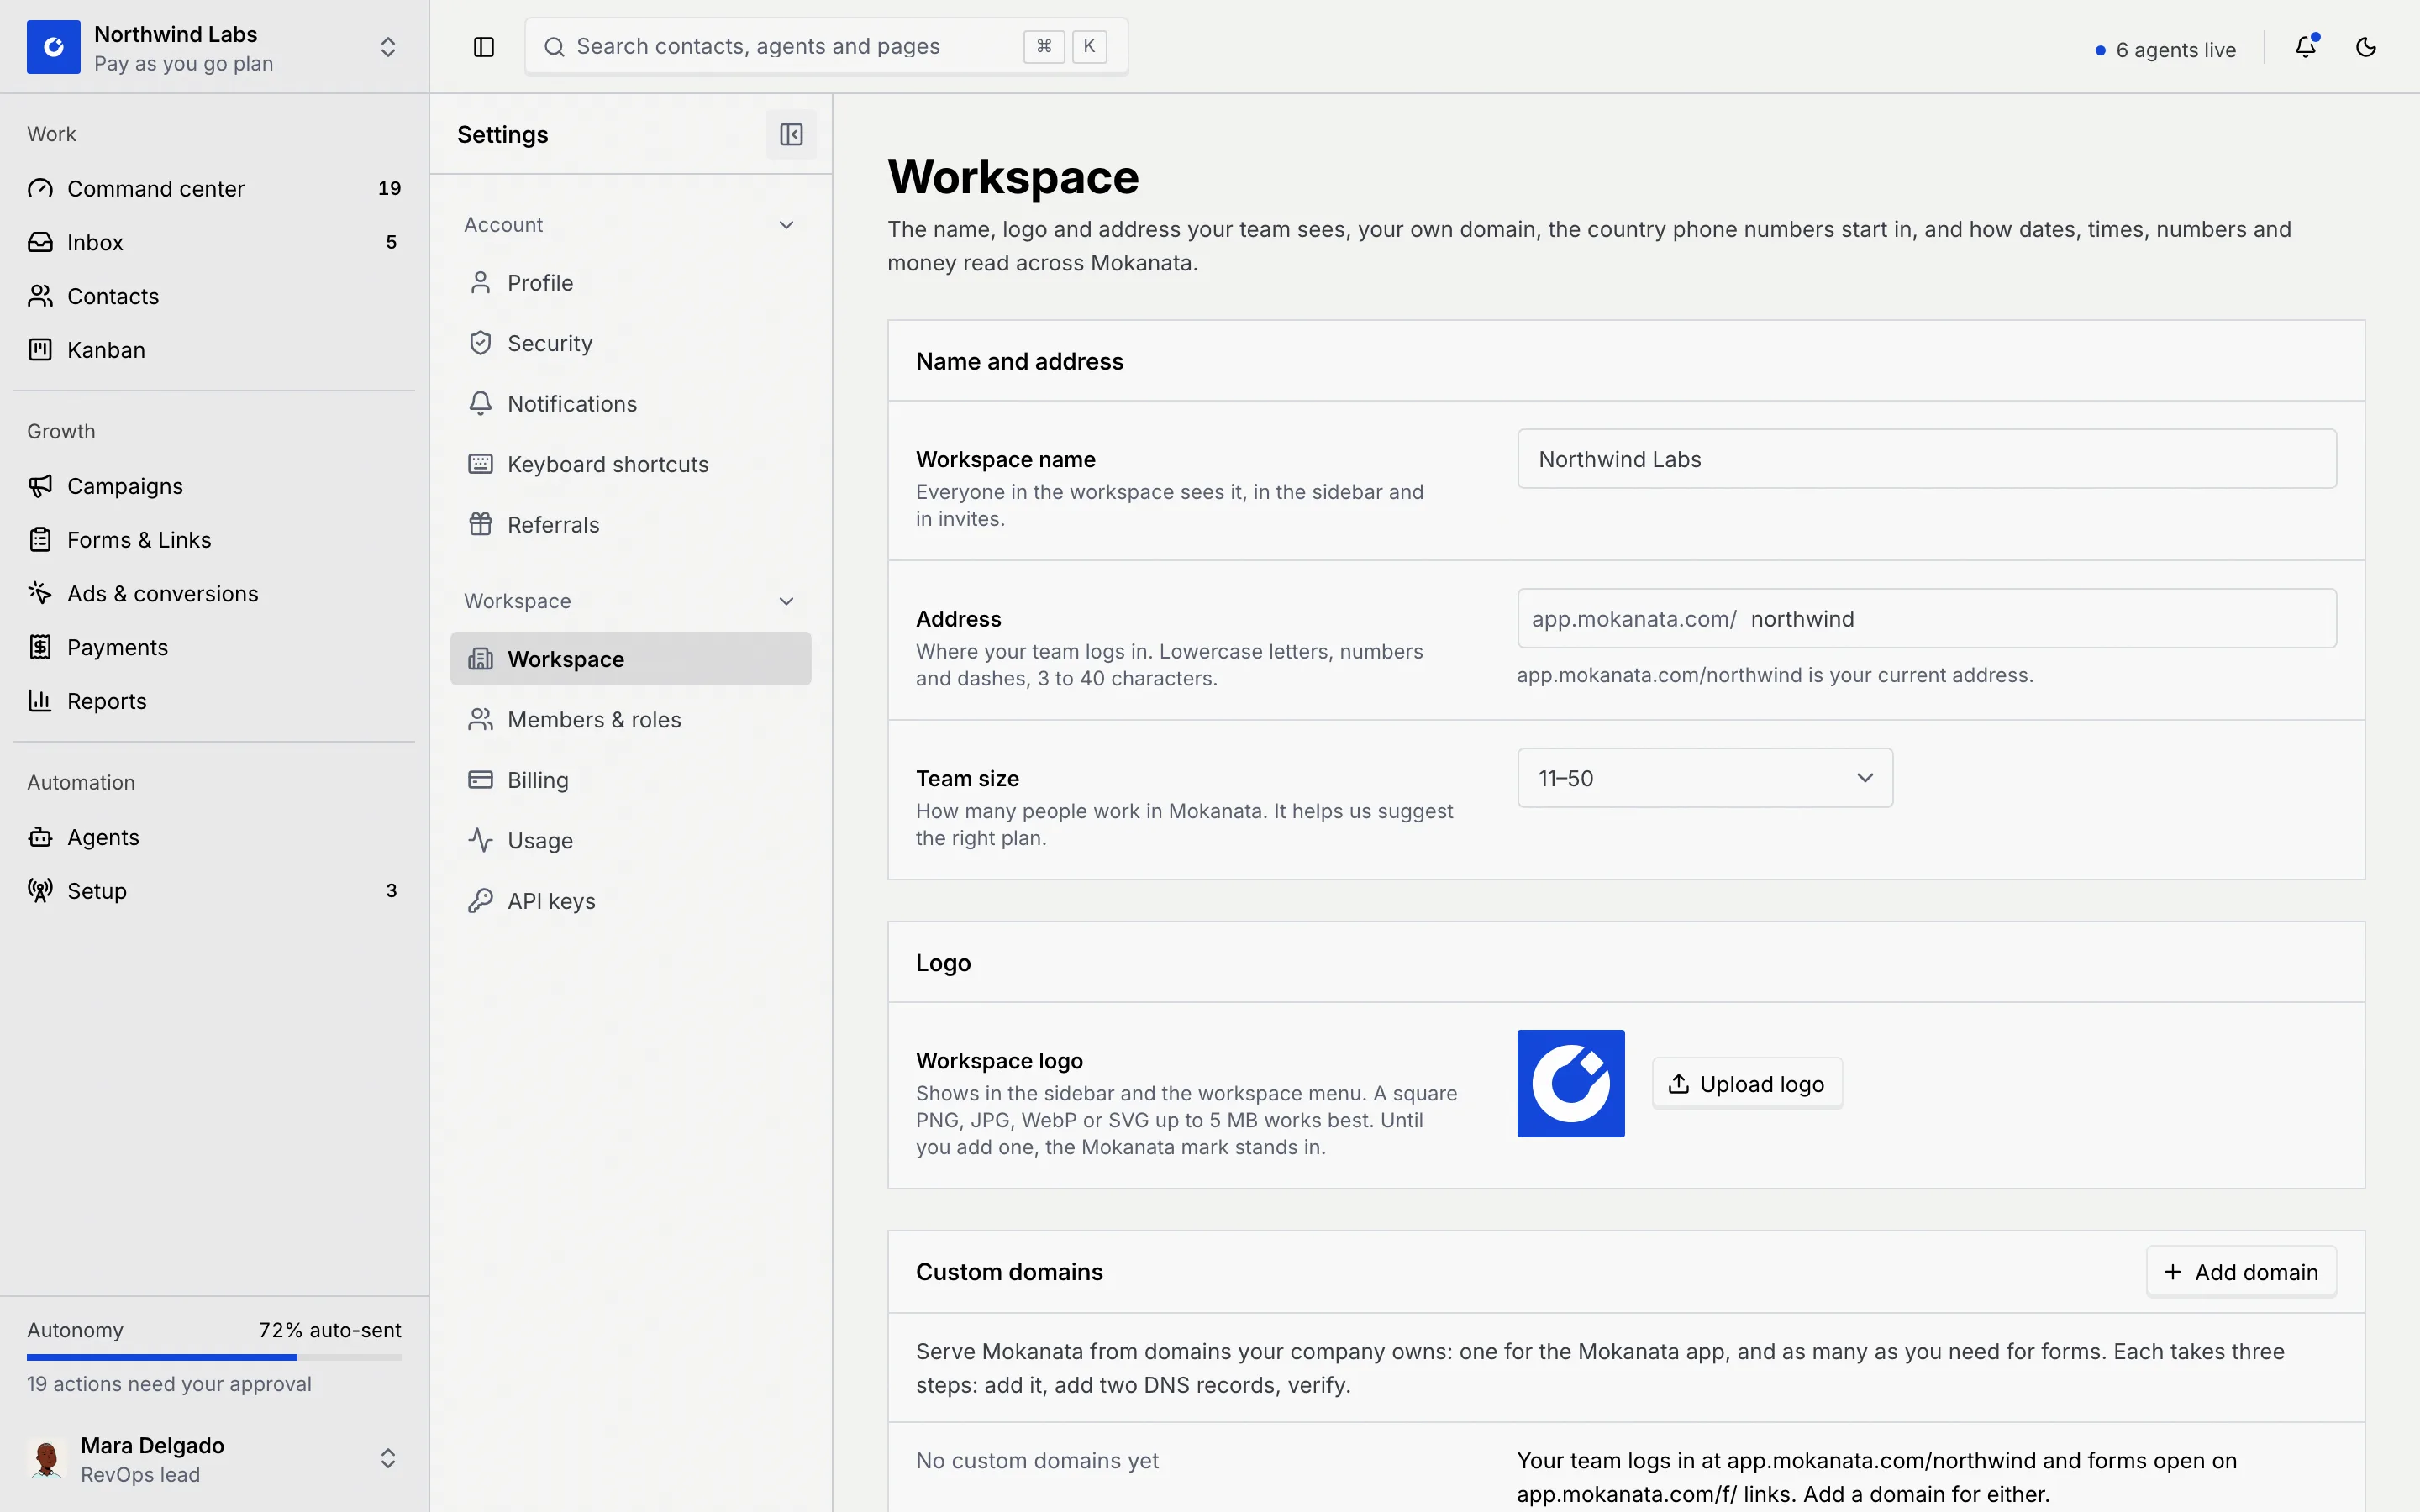Screen dimensions: 2420x1512
Task: Click the Autonomy progress bar
Action: click(x=214, y=1357)
